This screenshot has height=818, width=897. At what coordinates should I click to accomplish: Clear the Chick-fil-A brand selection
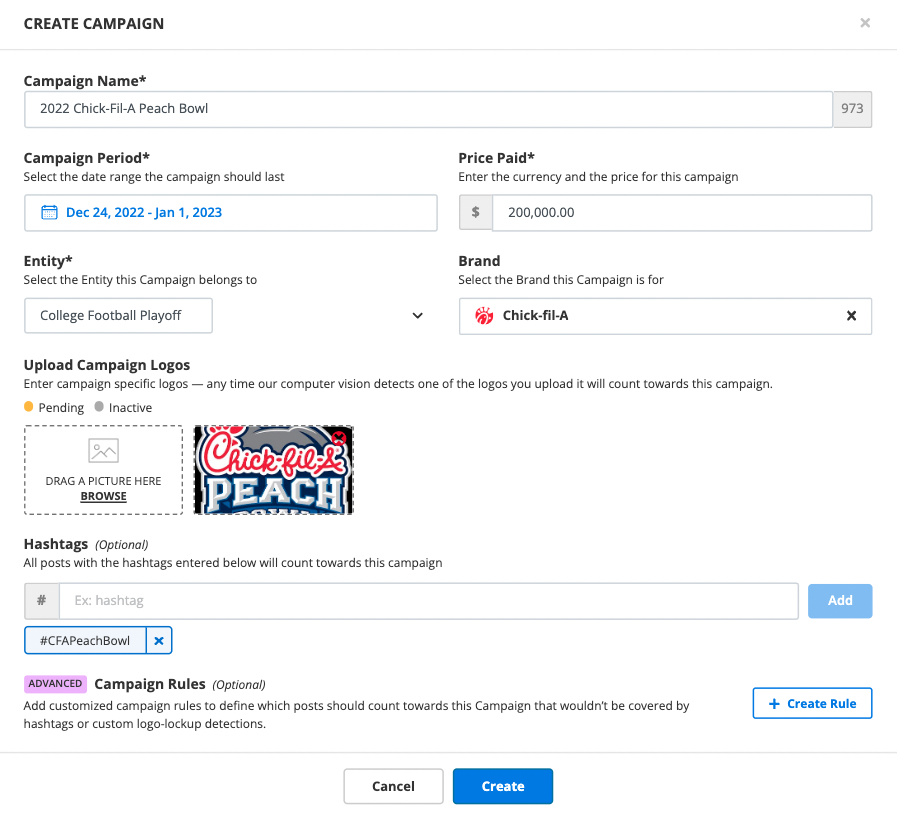(x=851, y=316)
